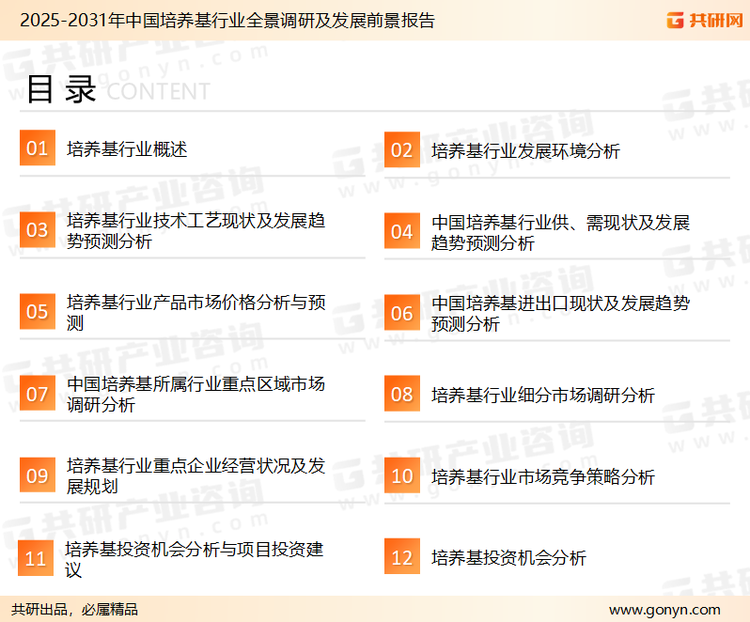Click the orange 07 number badge
This screenshot has height=622, width=750.
[37, 394]
